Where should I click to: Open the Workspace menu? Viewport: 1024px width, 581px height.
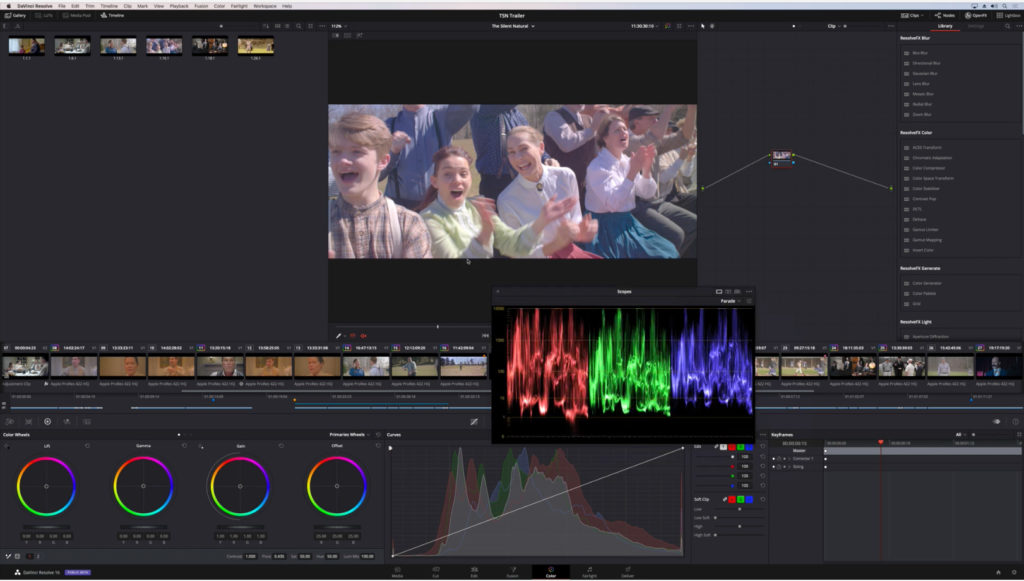click(x=264, y=6)
